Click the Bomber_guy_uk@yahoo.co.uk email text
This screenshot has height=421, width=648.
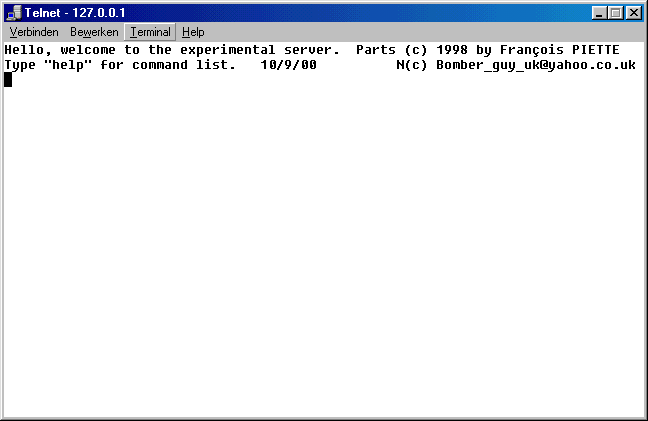(x=536, y=65)
